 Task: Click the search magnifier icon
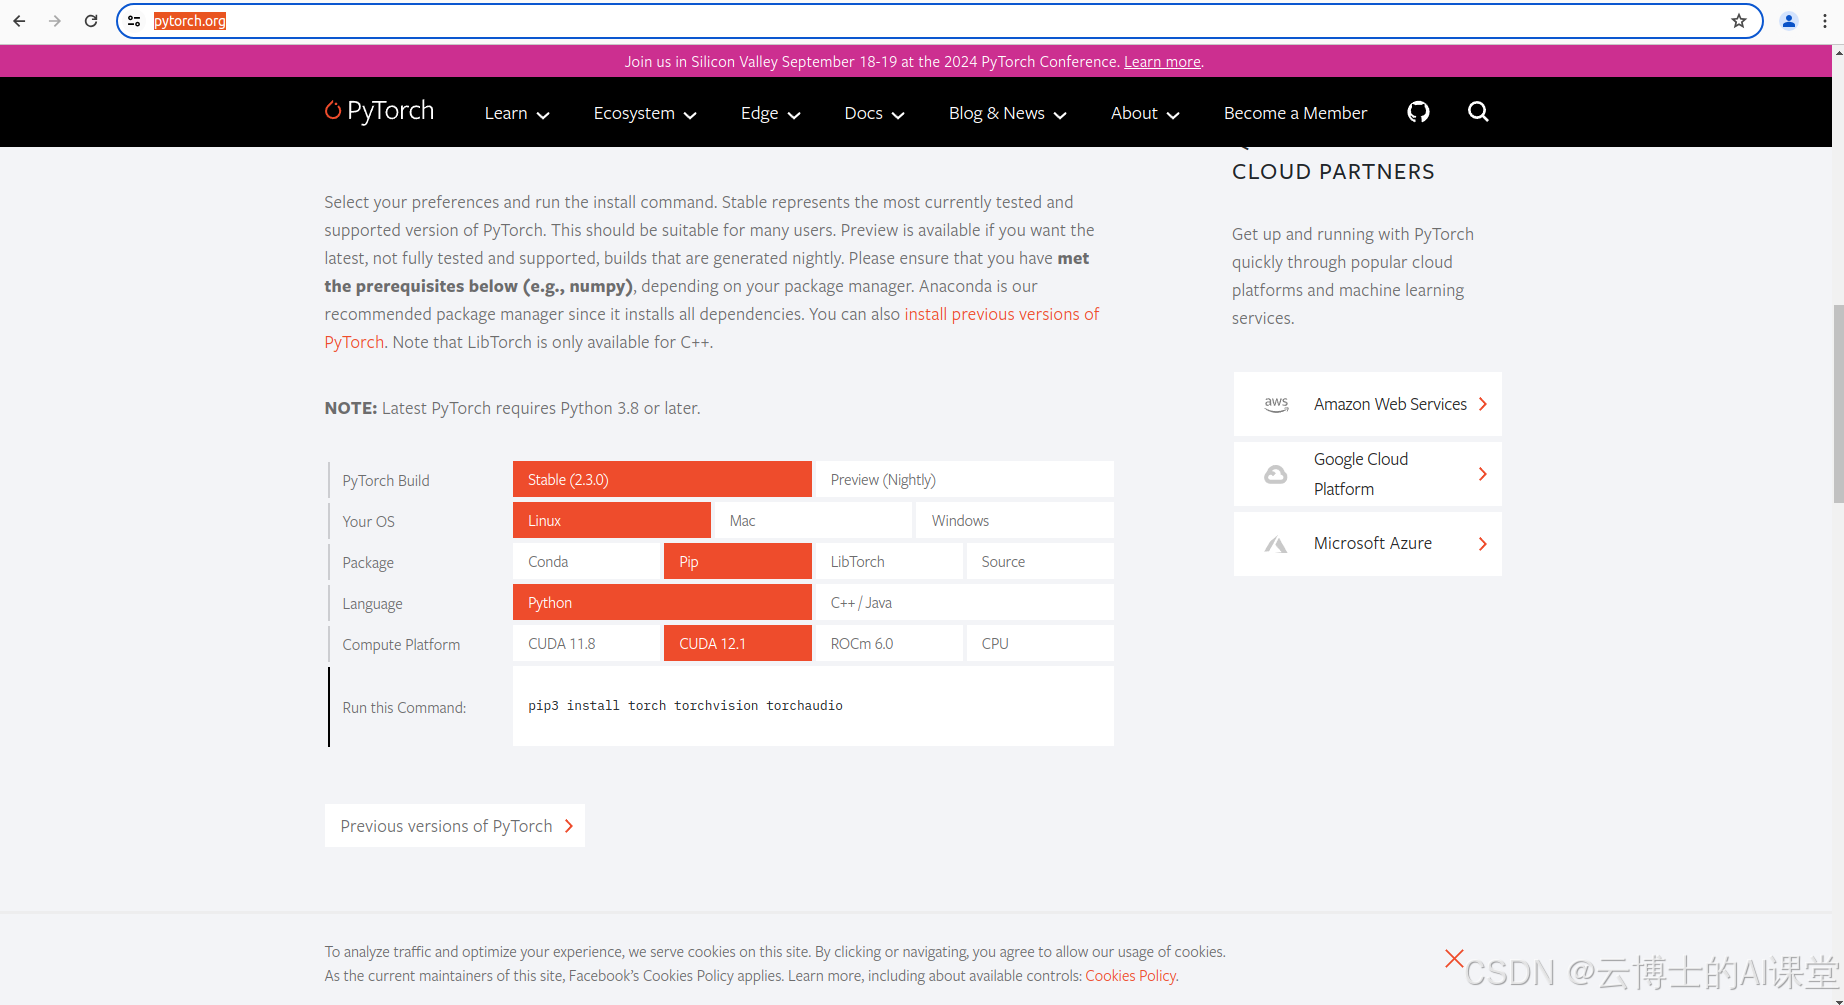click(1478, 112)
